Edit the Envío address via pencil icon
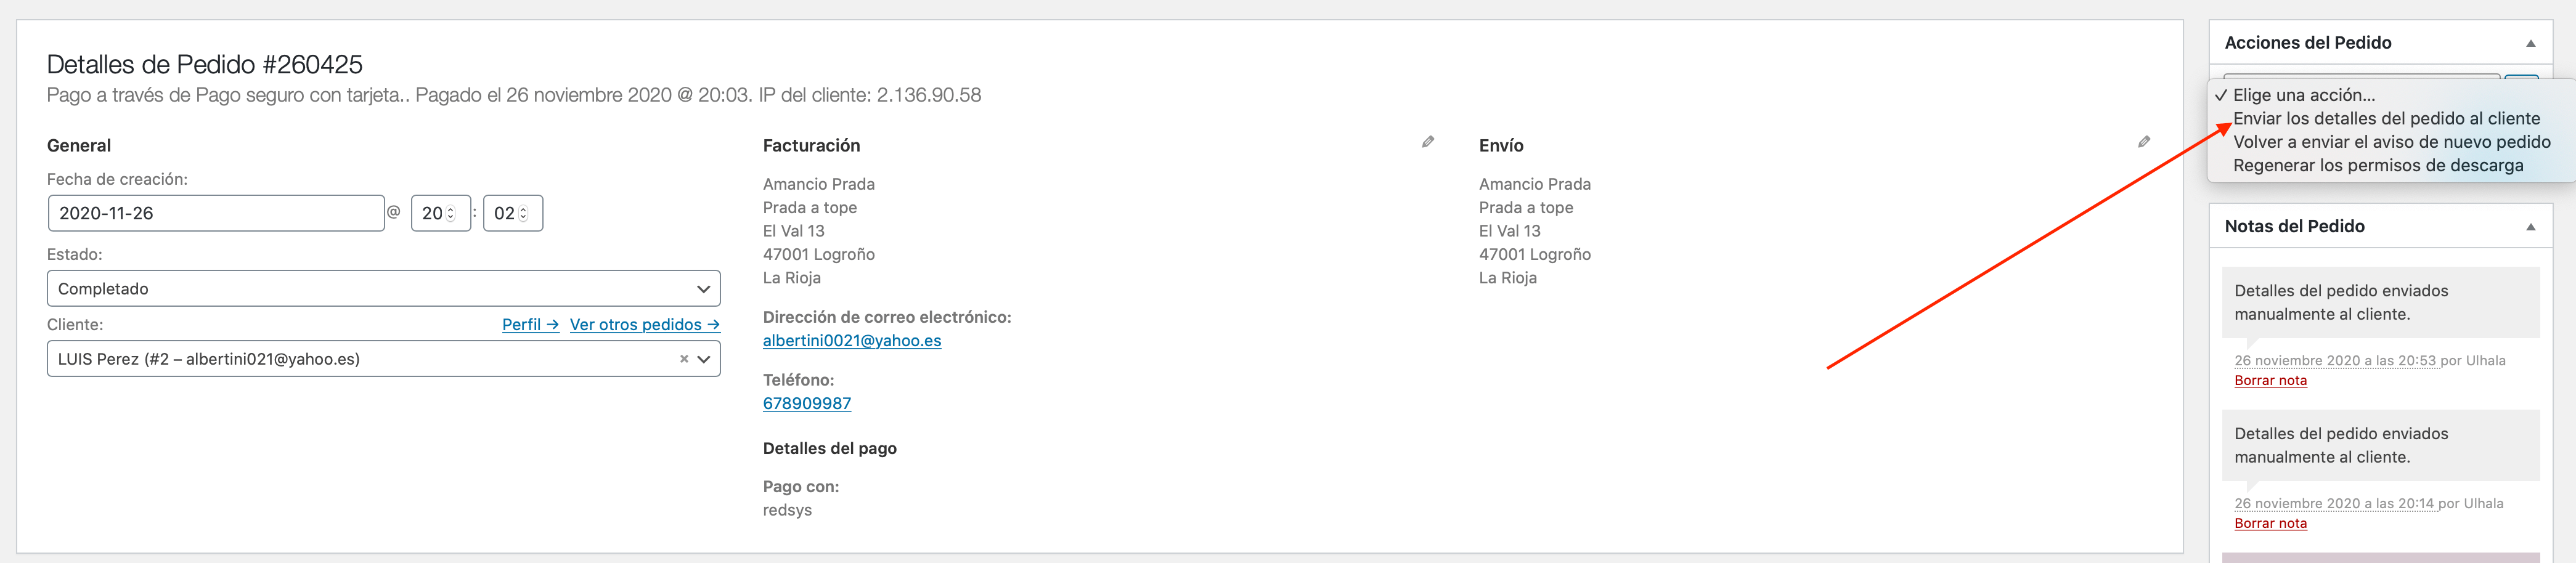Screen dimensions: 2576x563 pos(2144,142)
